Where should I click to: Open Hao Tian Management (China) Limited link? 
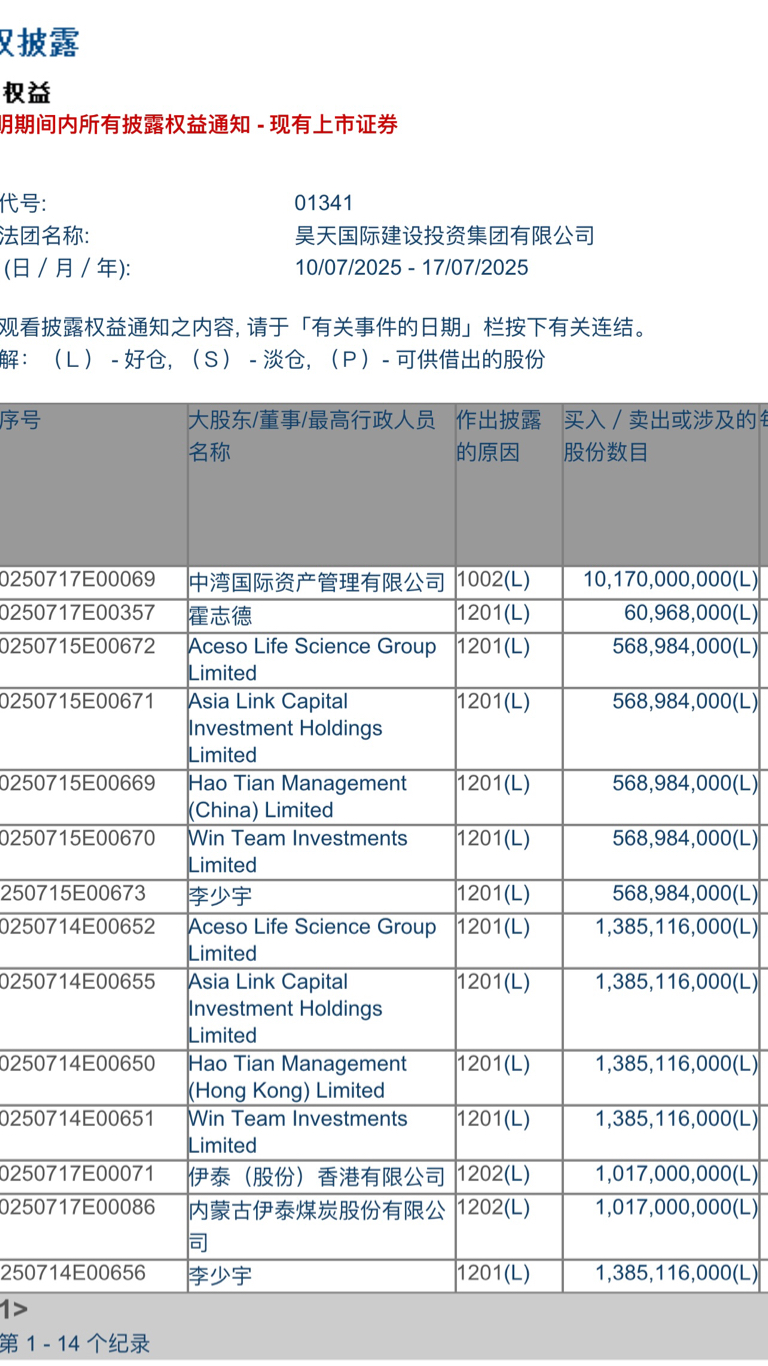(x=298, y=797)
